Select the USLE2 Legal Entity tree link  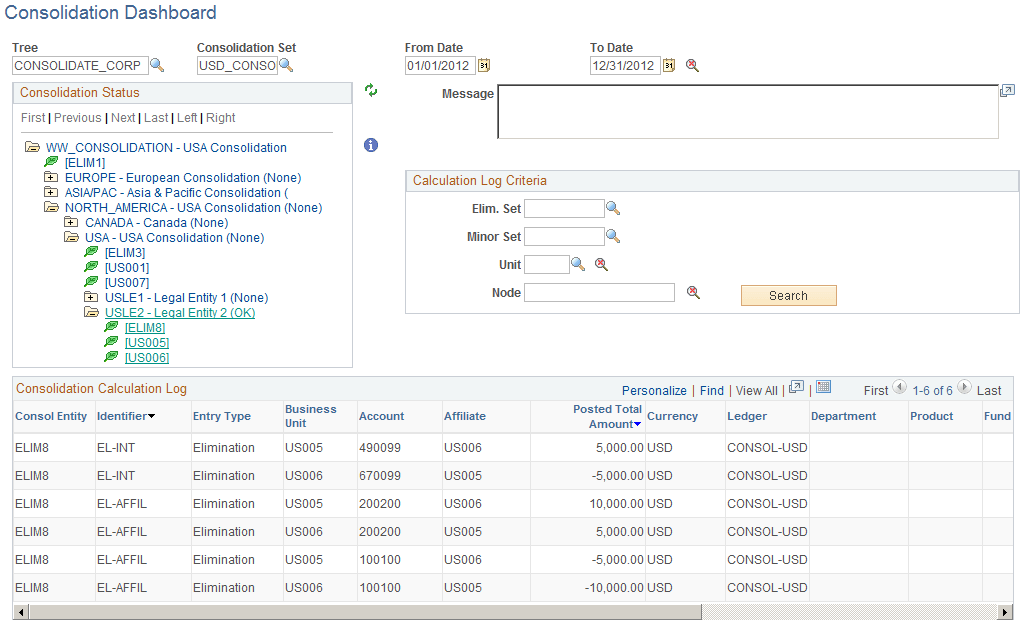(180, 312)
